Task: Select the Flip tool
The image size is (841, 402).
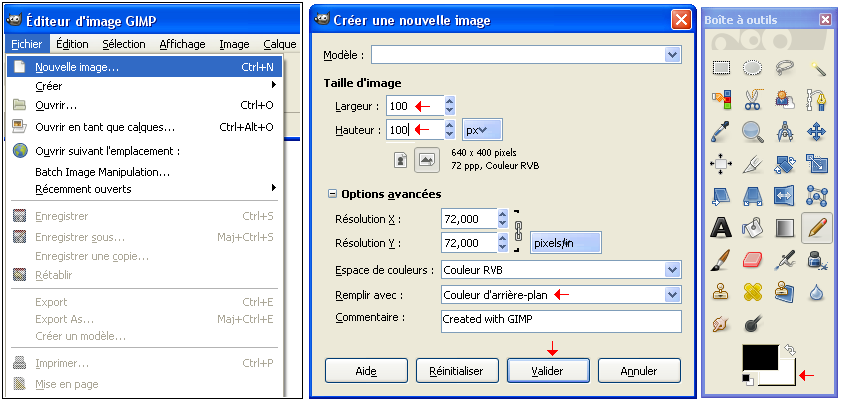Action: pyautogui.click(x=785, y=196)
